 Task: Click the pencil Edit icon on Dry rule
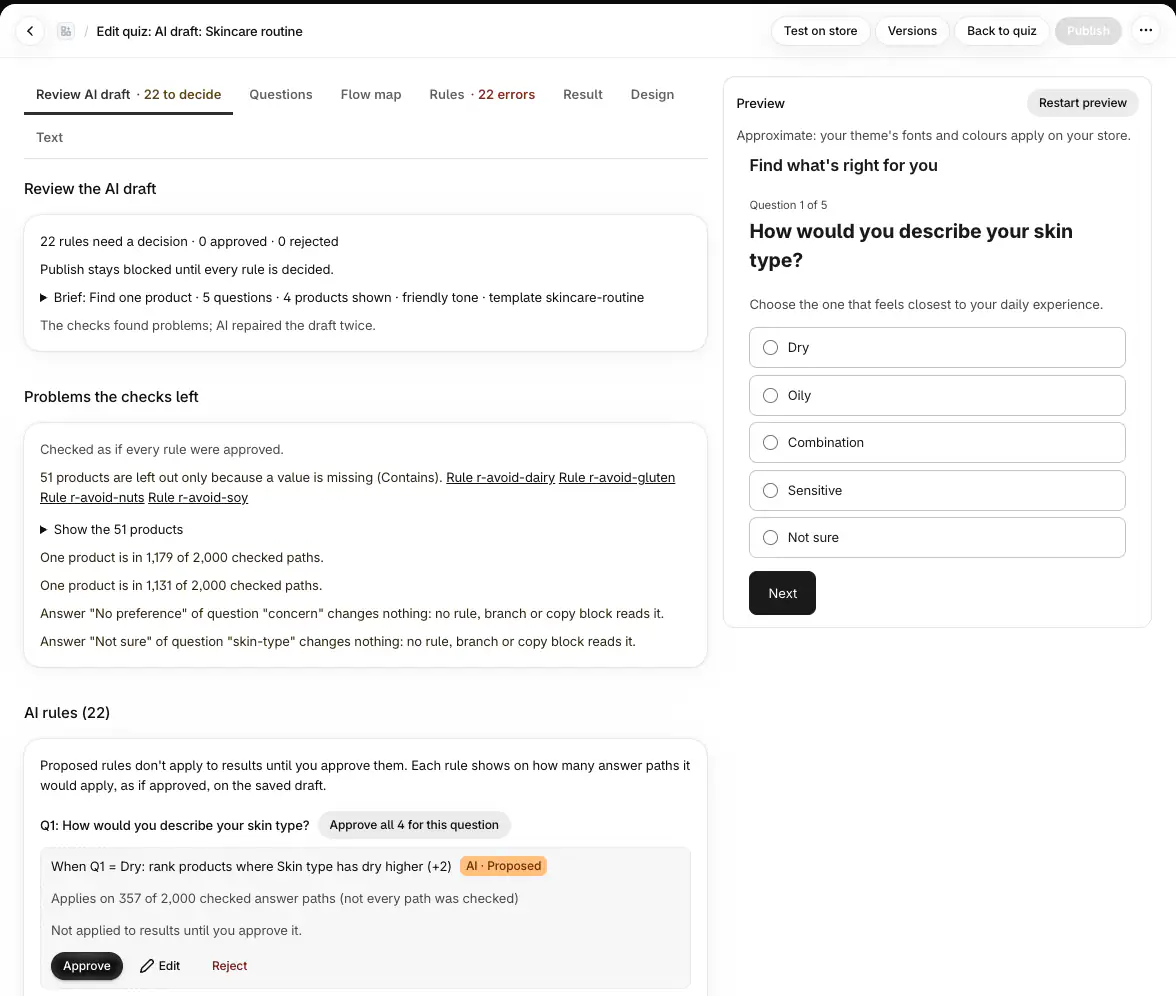pyautogui.click(x=160, y=966)
